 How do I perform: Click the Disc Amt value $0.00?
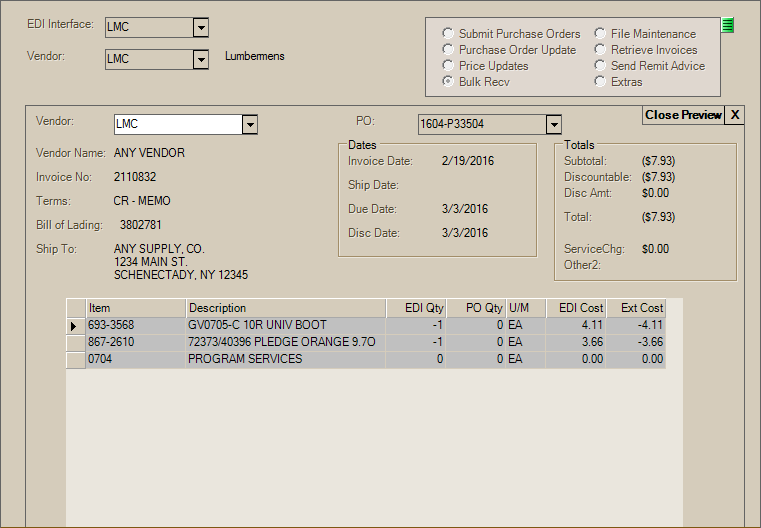point(655,193)
